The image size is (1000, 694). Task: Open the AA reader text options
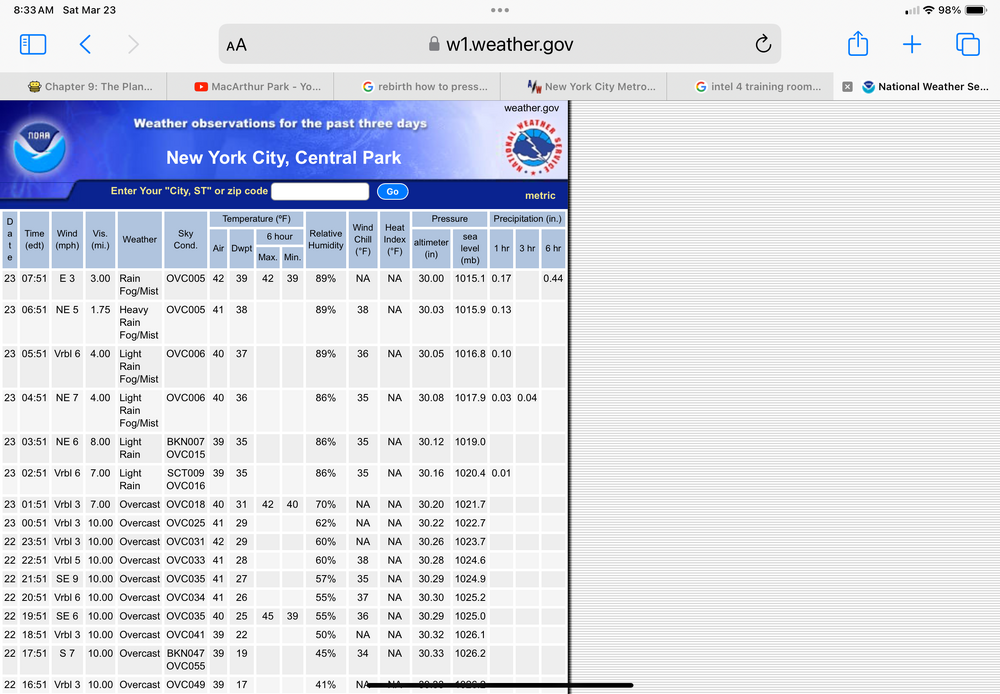[x=236, y=45]
